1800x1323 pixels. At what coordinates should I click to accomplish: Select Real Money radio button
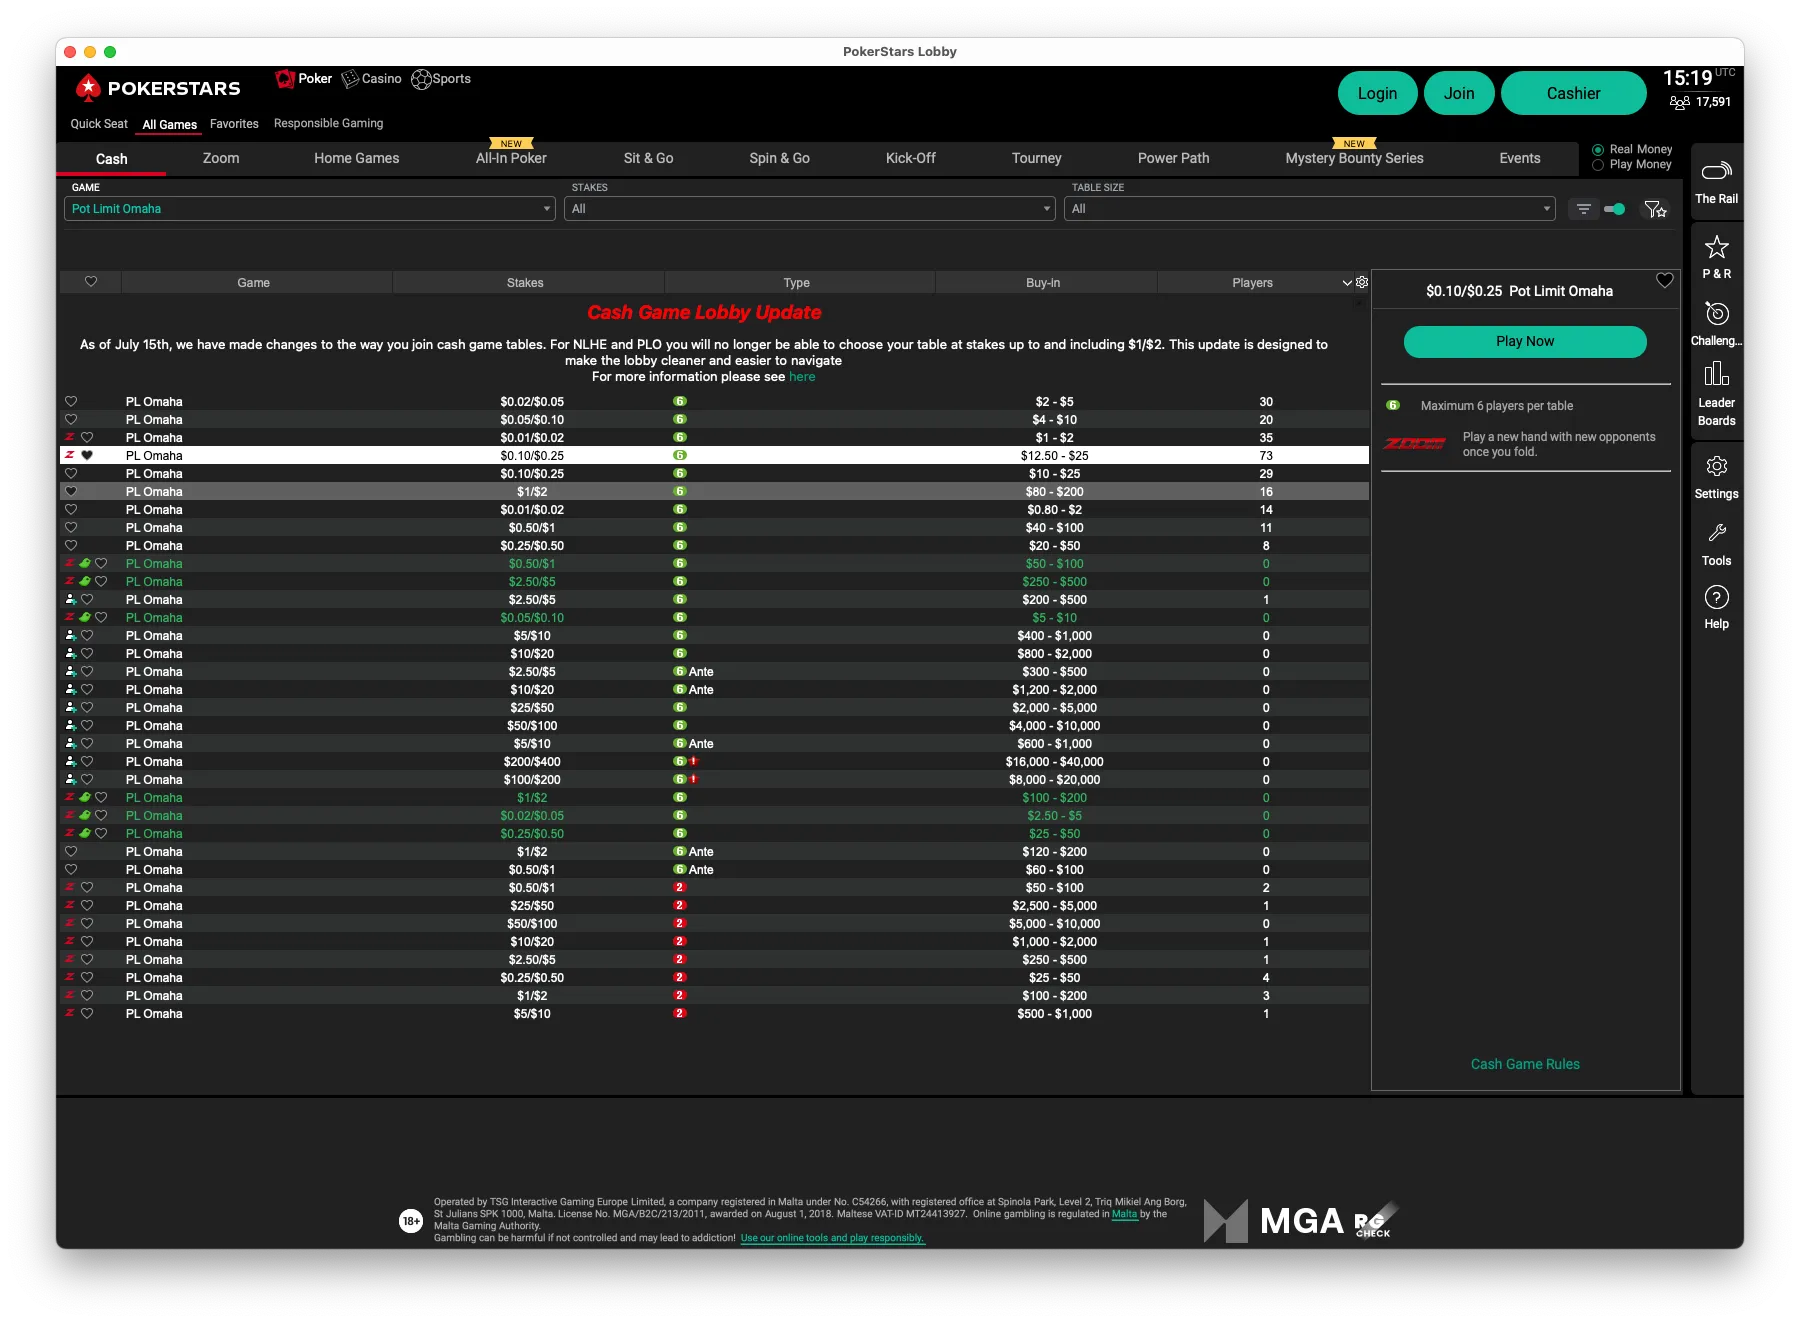1598,150
